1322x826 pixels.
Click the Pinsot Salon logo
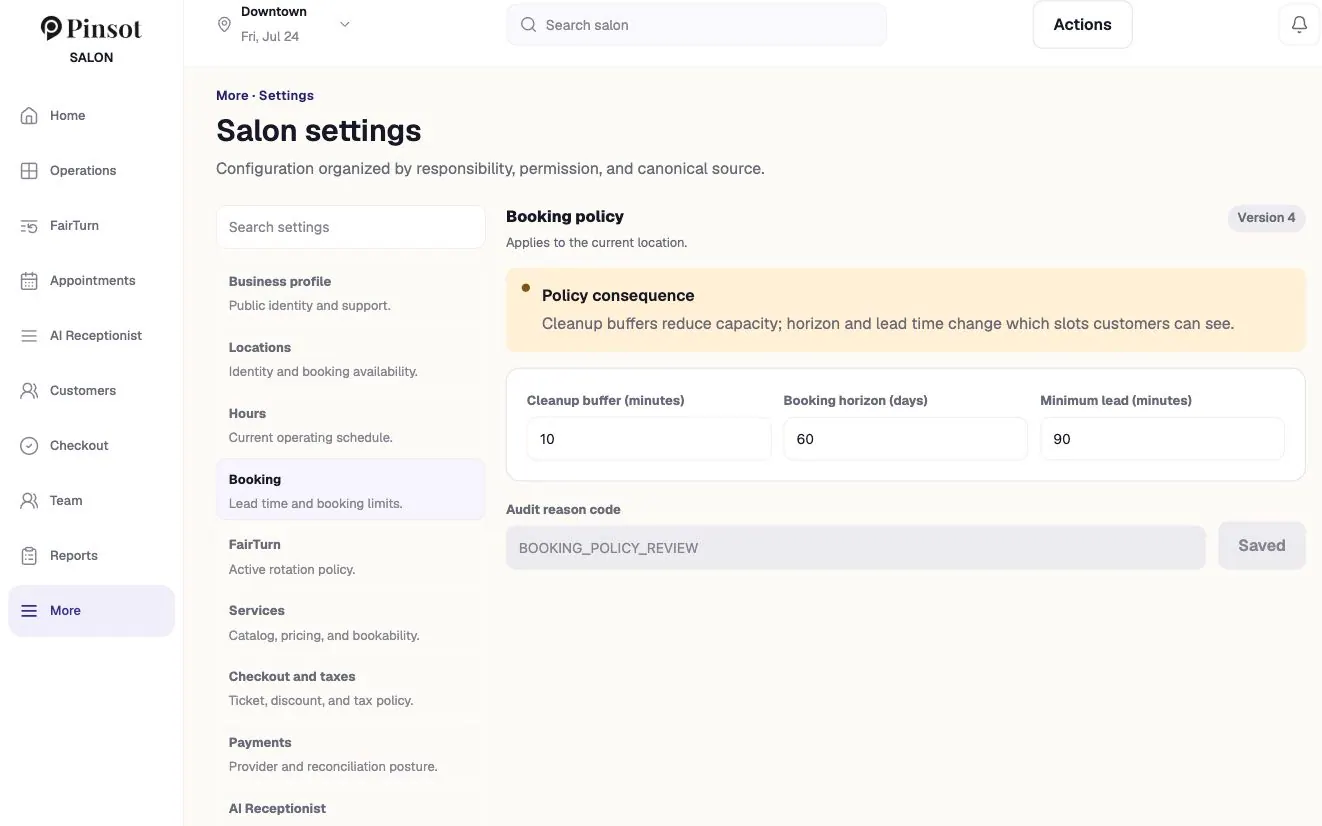91,39
